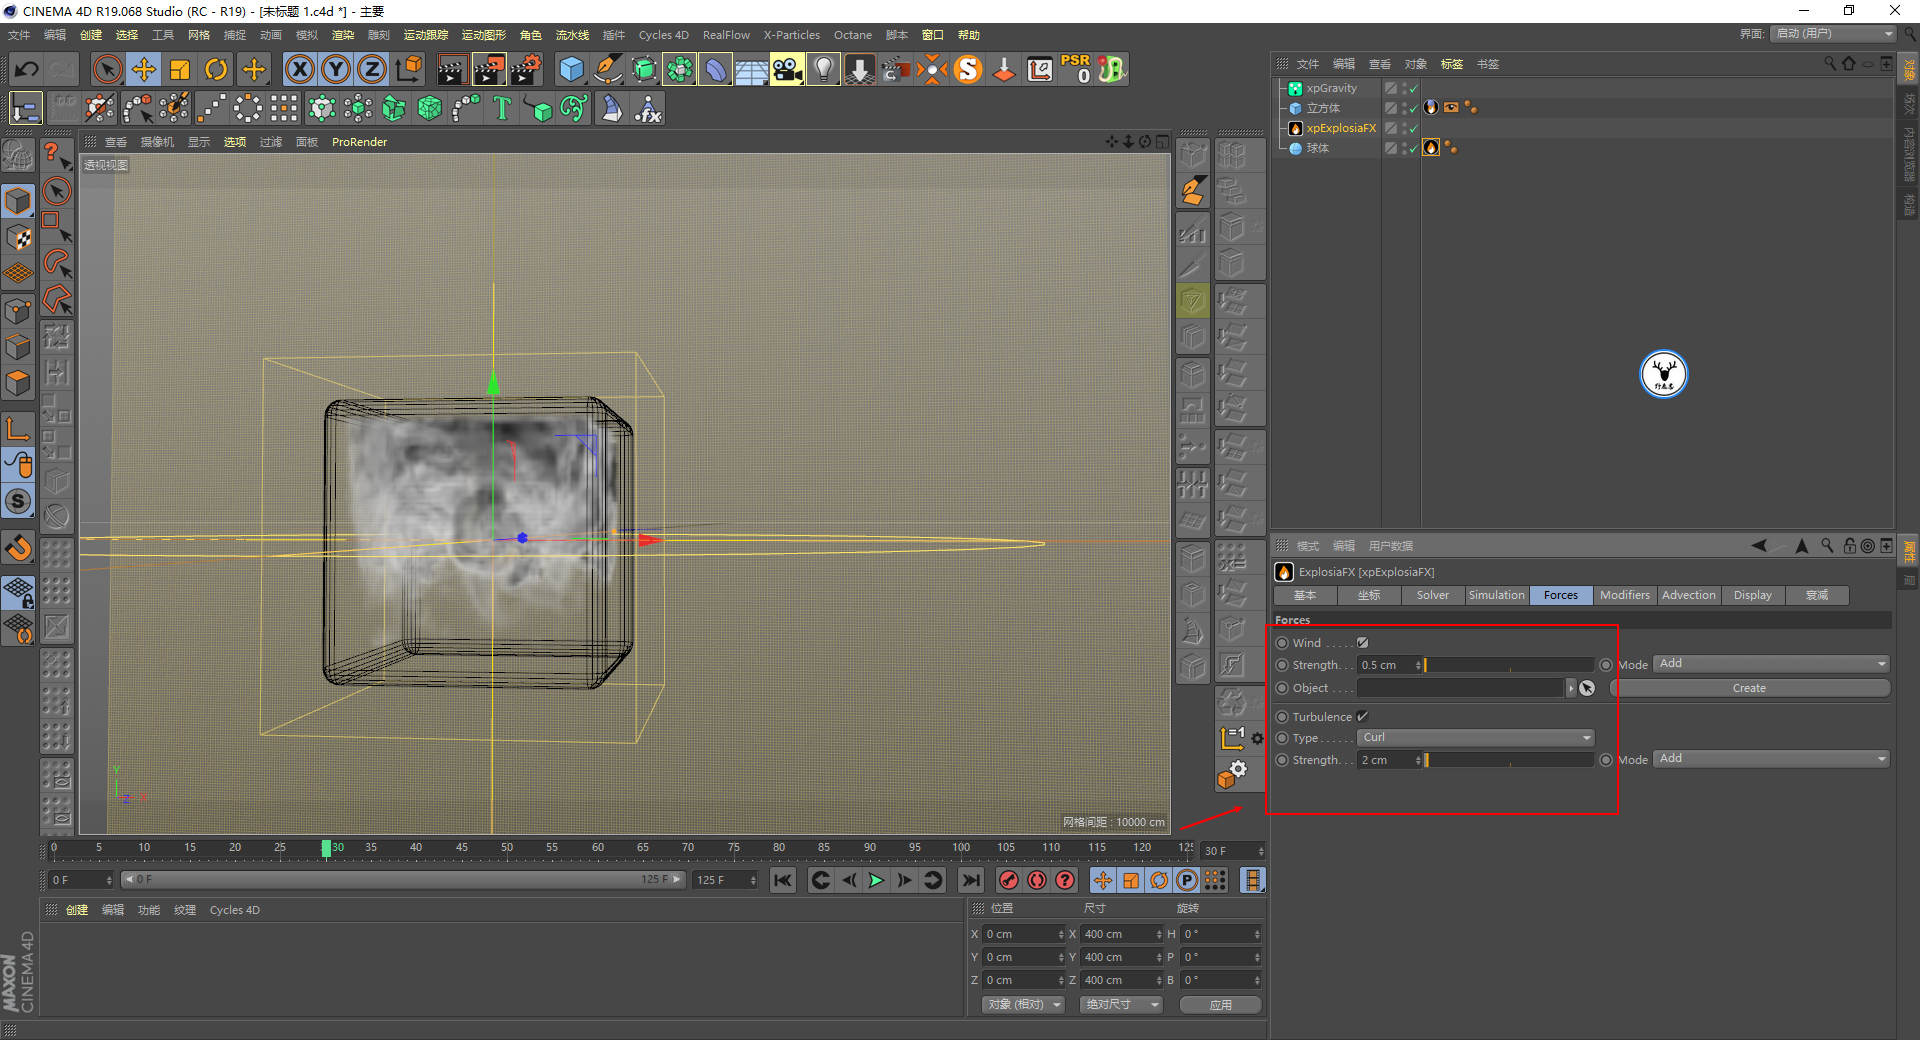The height and width of the screenshot is (1040, 1920).
Task: Toggle the Y axis lock
Action: click(x=336, y=69)
